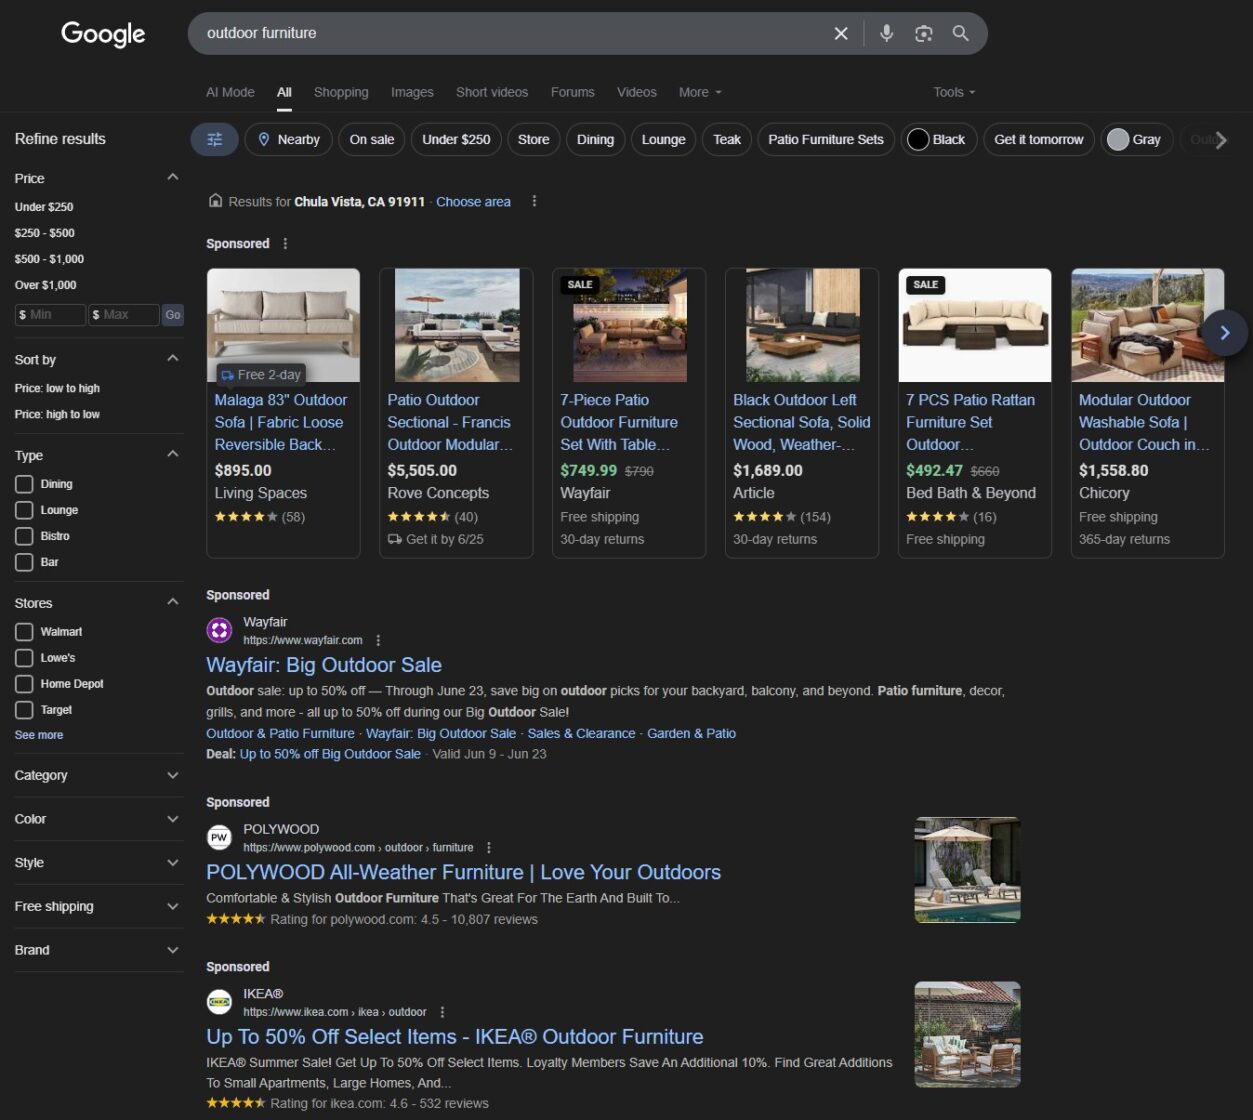Collapse the Price filter section
Screen dimensions: 1253x1120
(173, 177)
